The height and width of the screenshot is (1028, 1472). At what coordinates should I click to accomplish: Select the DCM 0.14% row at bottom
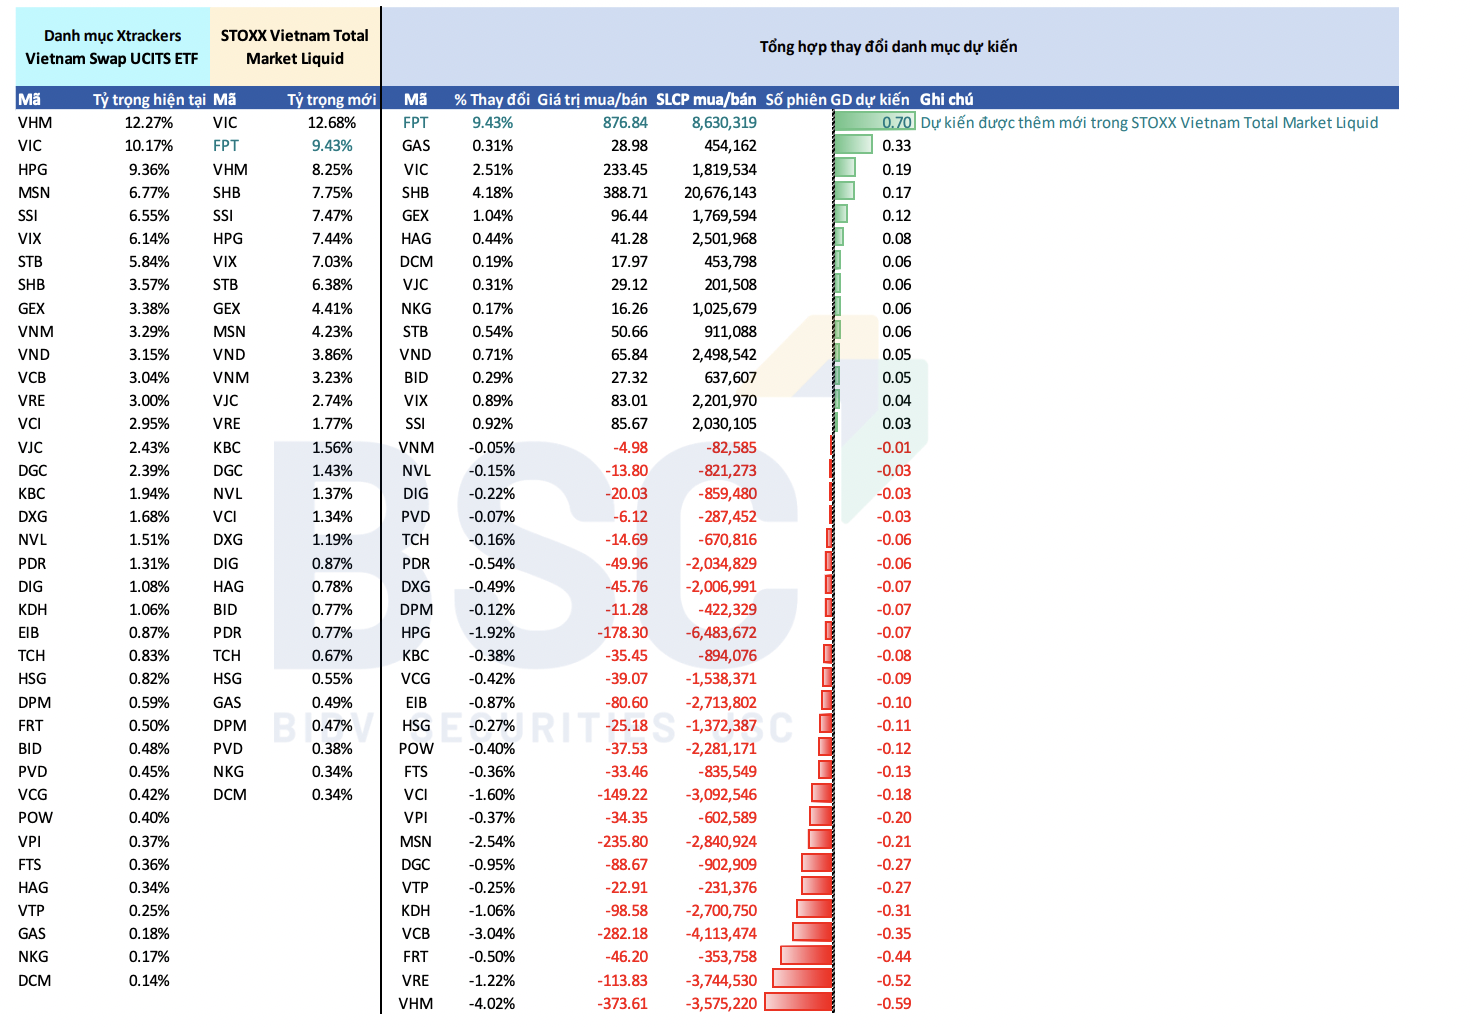(x=94, y=981)
